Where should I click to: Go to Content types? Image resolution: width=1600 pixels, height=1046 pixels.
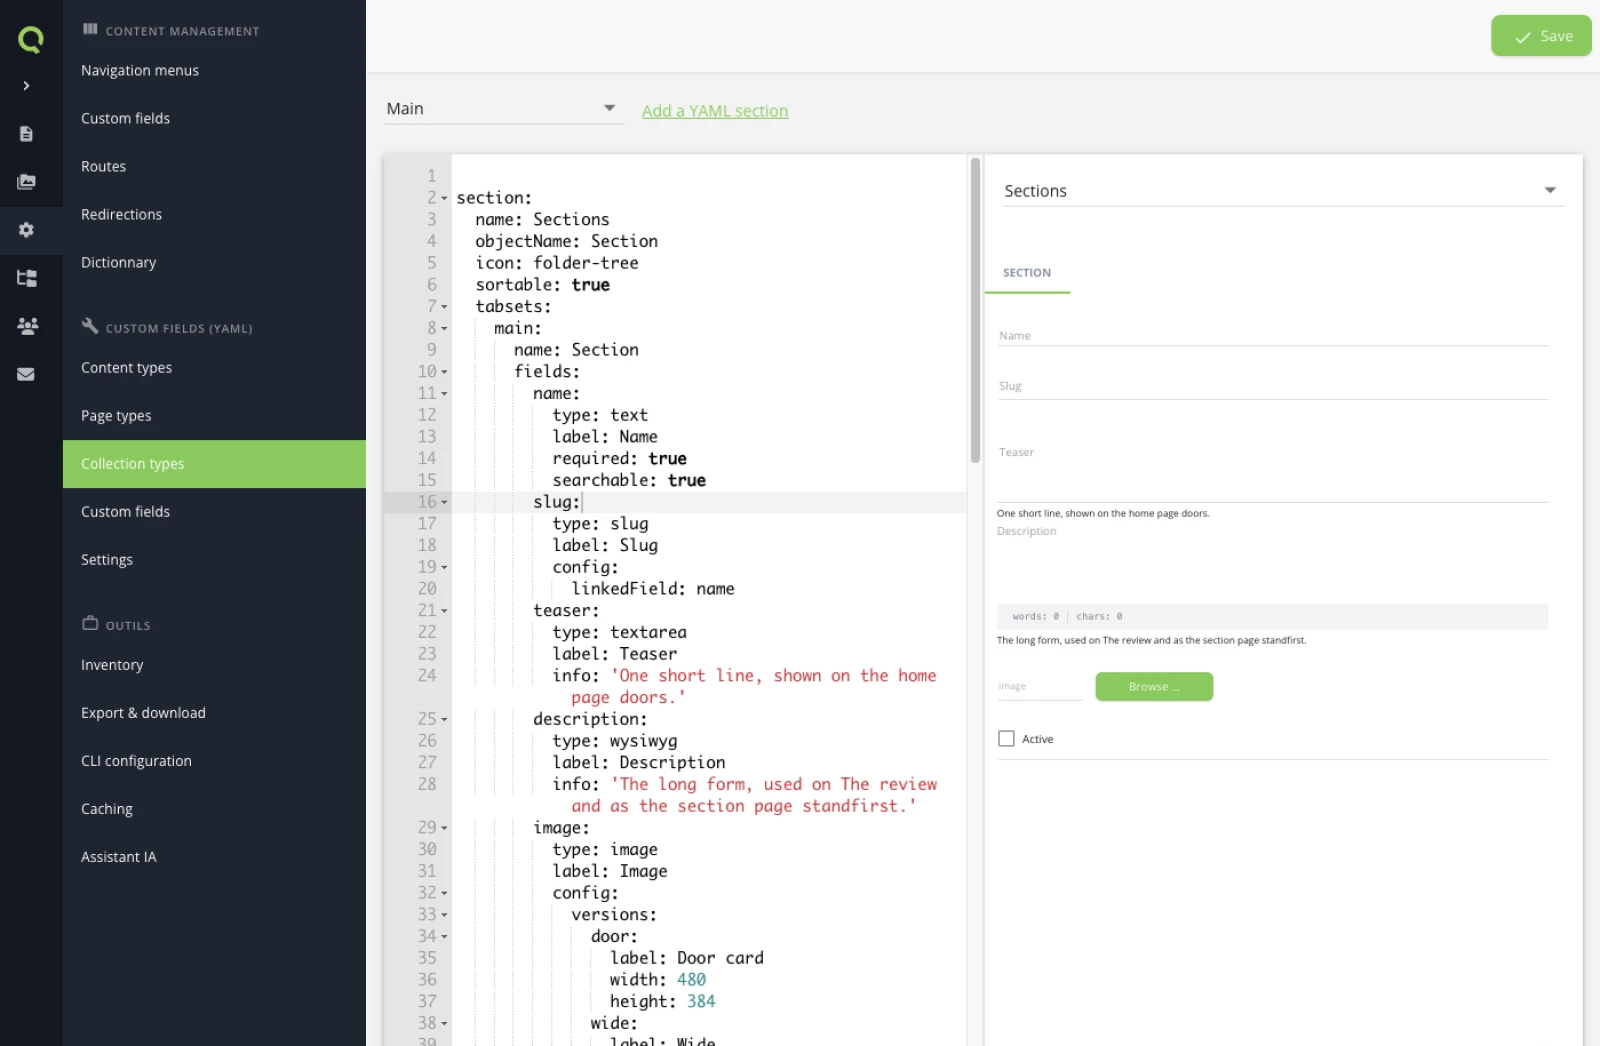(126, 368)
